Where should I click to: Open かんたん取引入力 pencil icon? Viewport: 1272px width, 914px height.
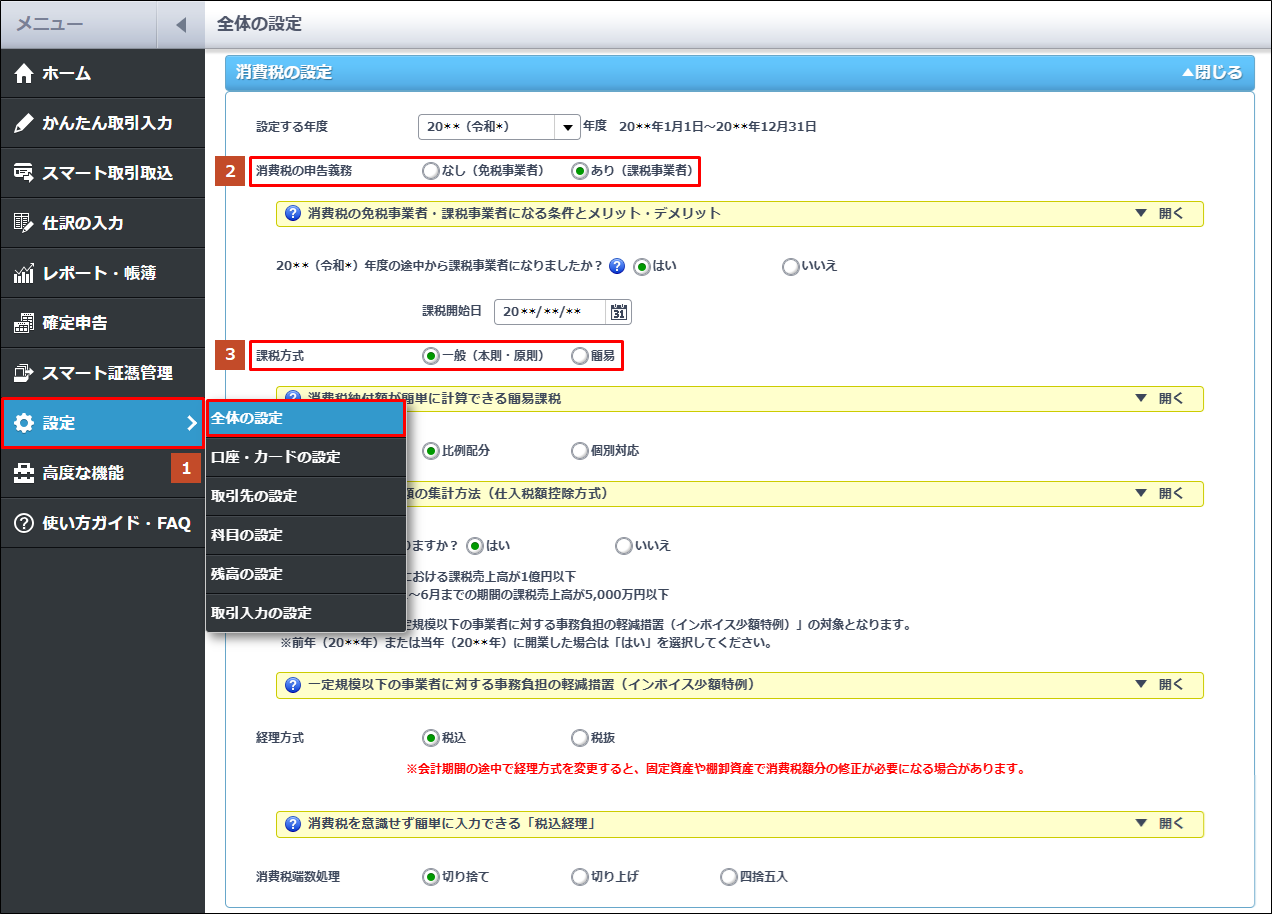(x=24, y=123)
